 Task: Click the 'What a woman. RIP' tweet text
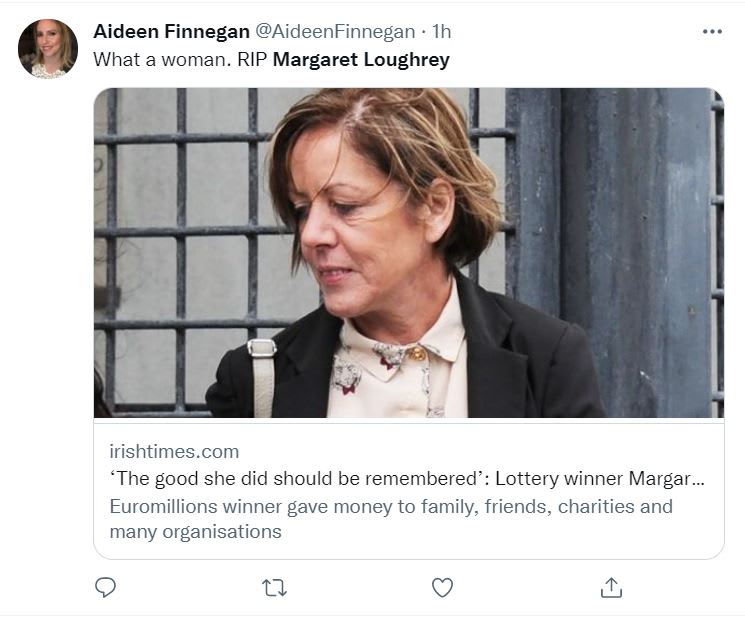[180, 59]
